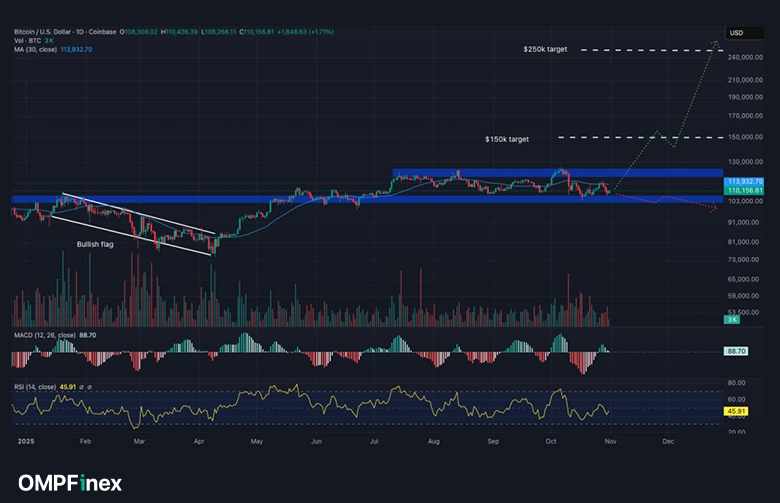Screen dimensions: 780x503
Task: Select the $250k target label
Action: (x=545, y=49)
